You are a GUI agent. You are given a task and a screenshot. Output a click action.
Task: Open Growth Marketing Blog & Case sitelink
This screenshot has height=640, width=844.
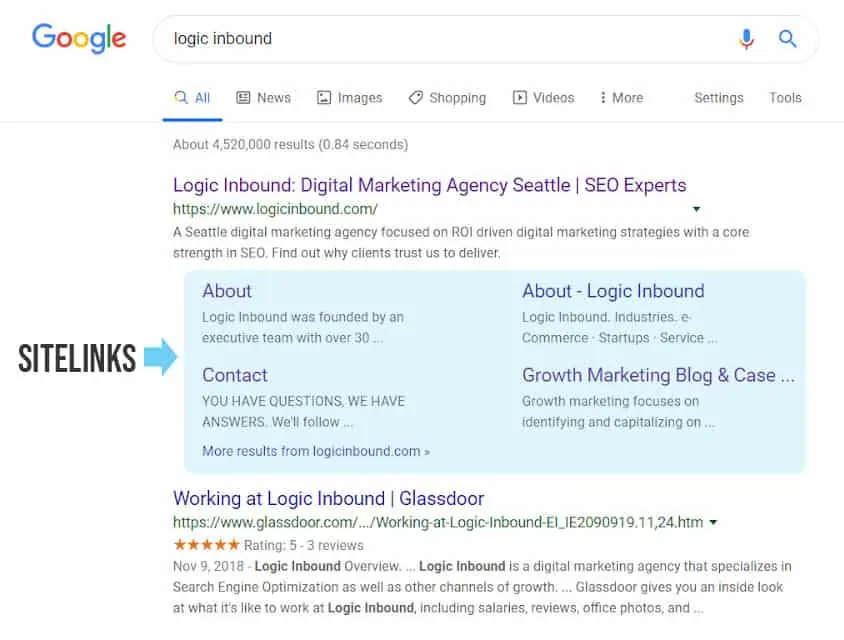pos(658,375)
